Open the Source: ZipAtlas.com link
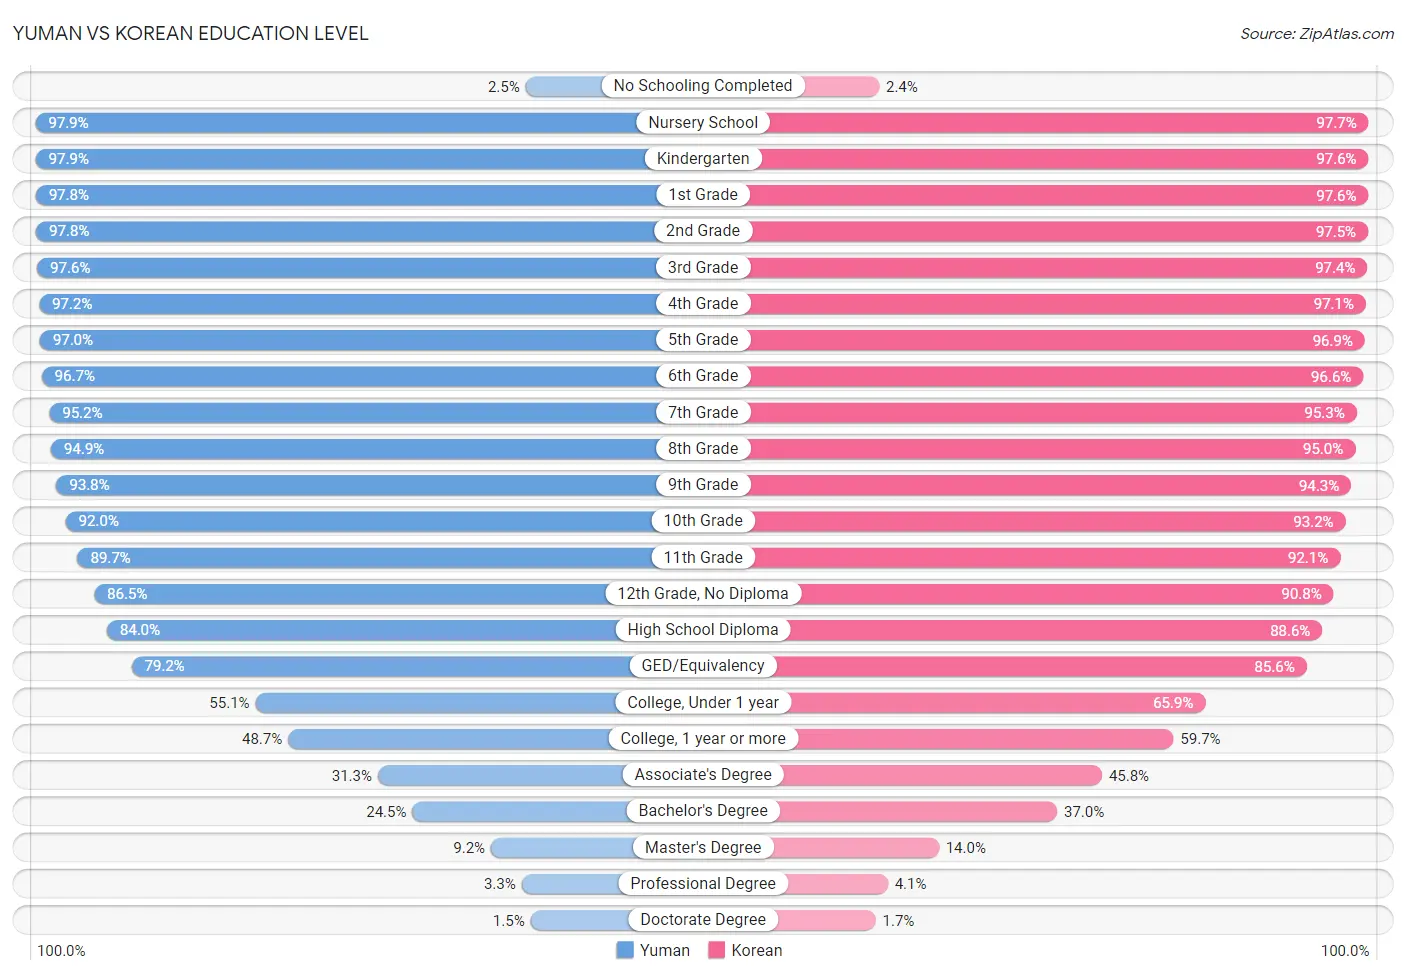1406x975 pixels. click(x=1316, y=34)
